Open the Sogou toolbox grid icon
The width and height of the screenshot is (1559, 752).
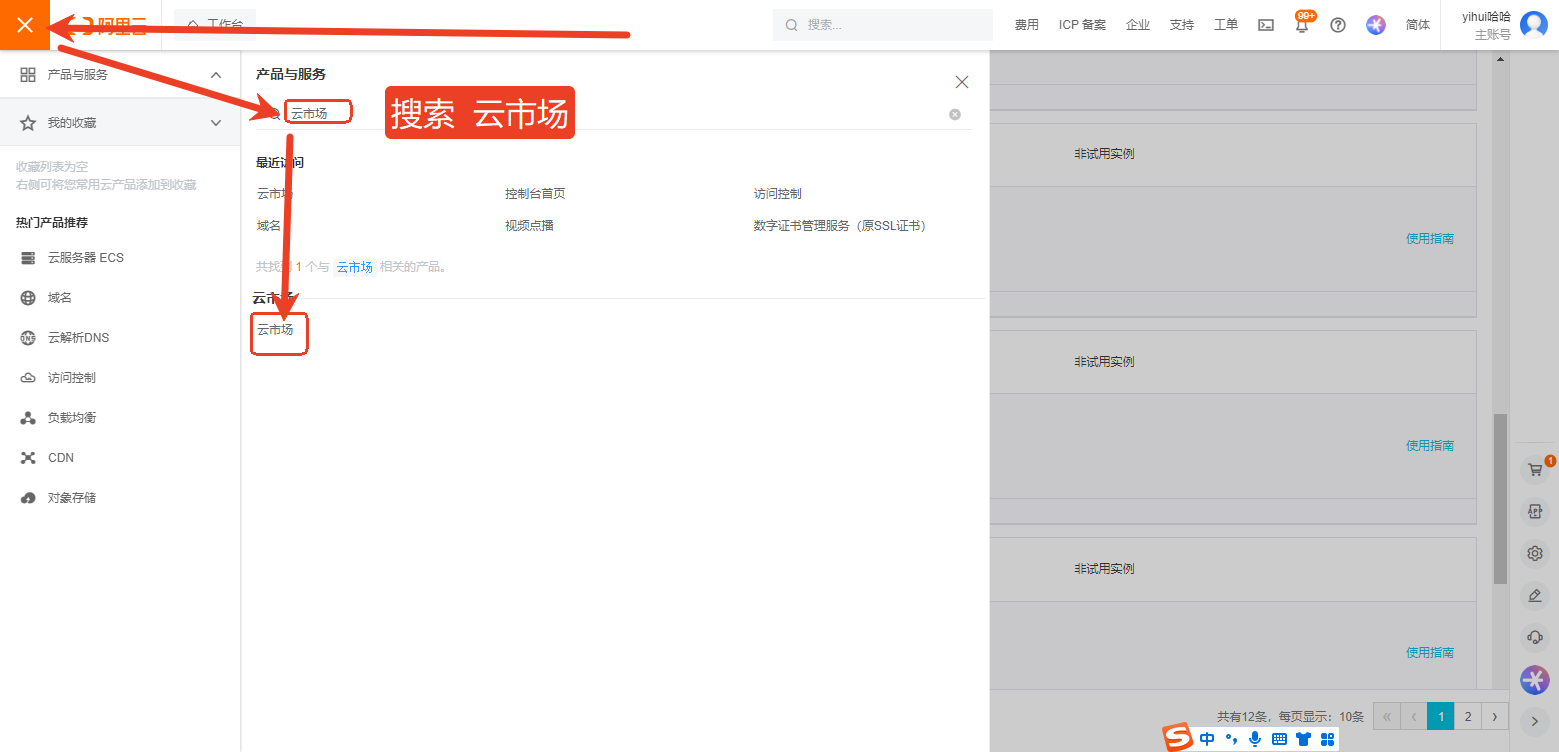click(1327, 739)
